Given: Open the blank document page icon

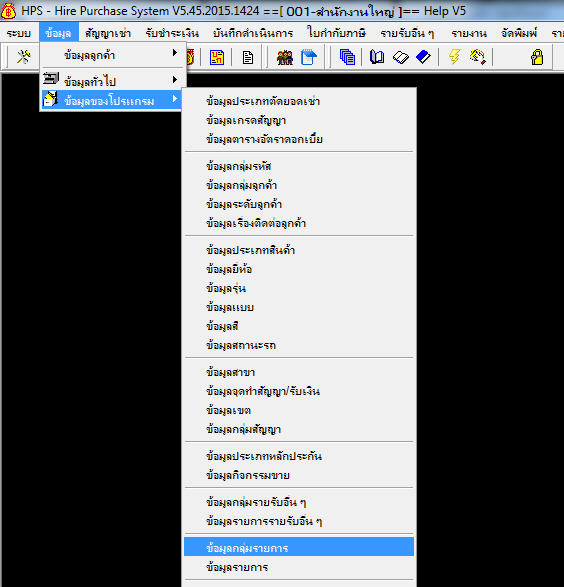Looking at the screenshot, I should tap(247, 58).
